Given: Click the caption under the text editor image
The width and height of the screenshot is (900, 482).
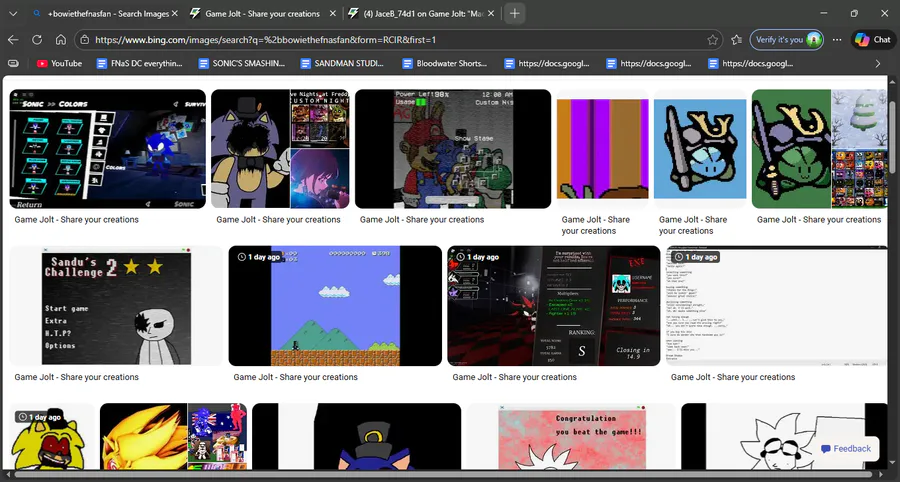Looking at the screenshot, I should [x=733, y=377].
